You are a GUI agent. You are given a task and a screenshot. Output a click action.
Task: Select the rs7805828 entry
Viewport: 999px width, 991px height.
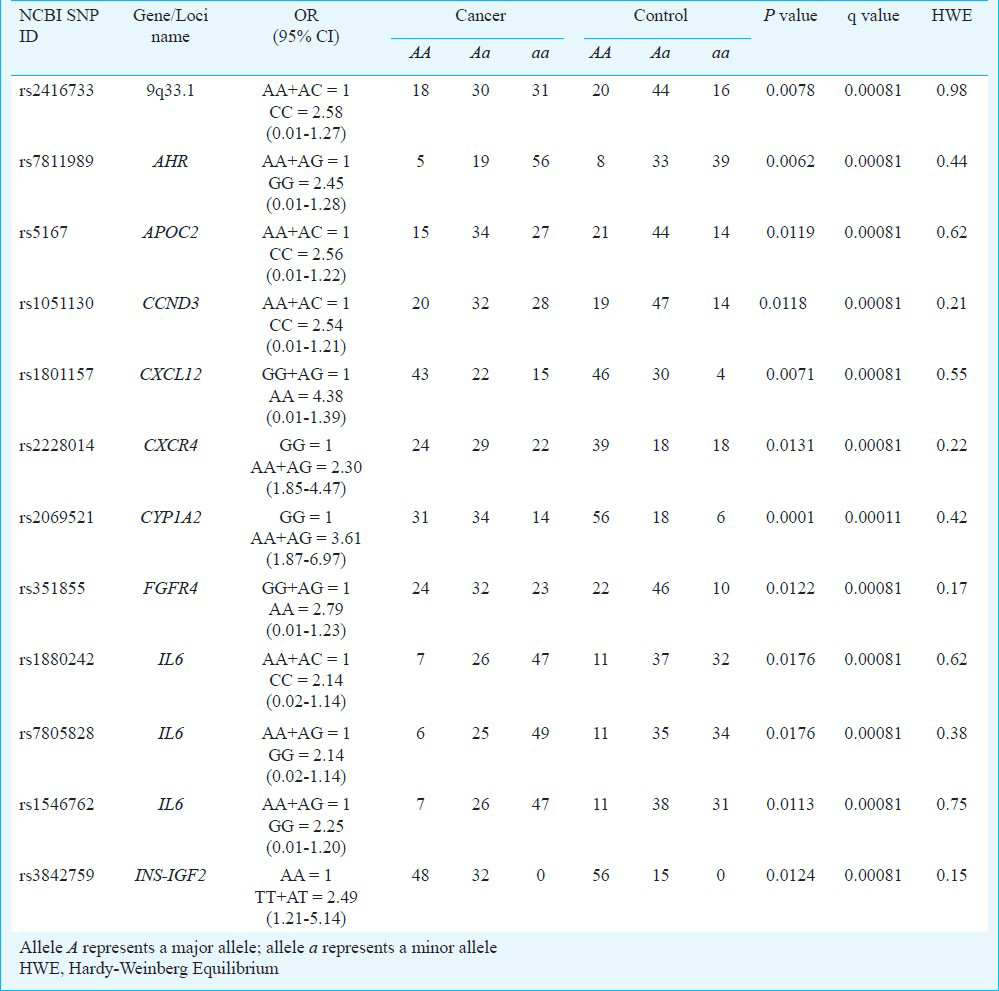56,733
